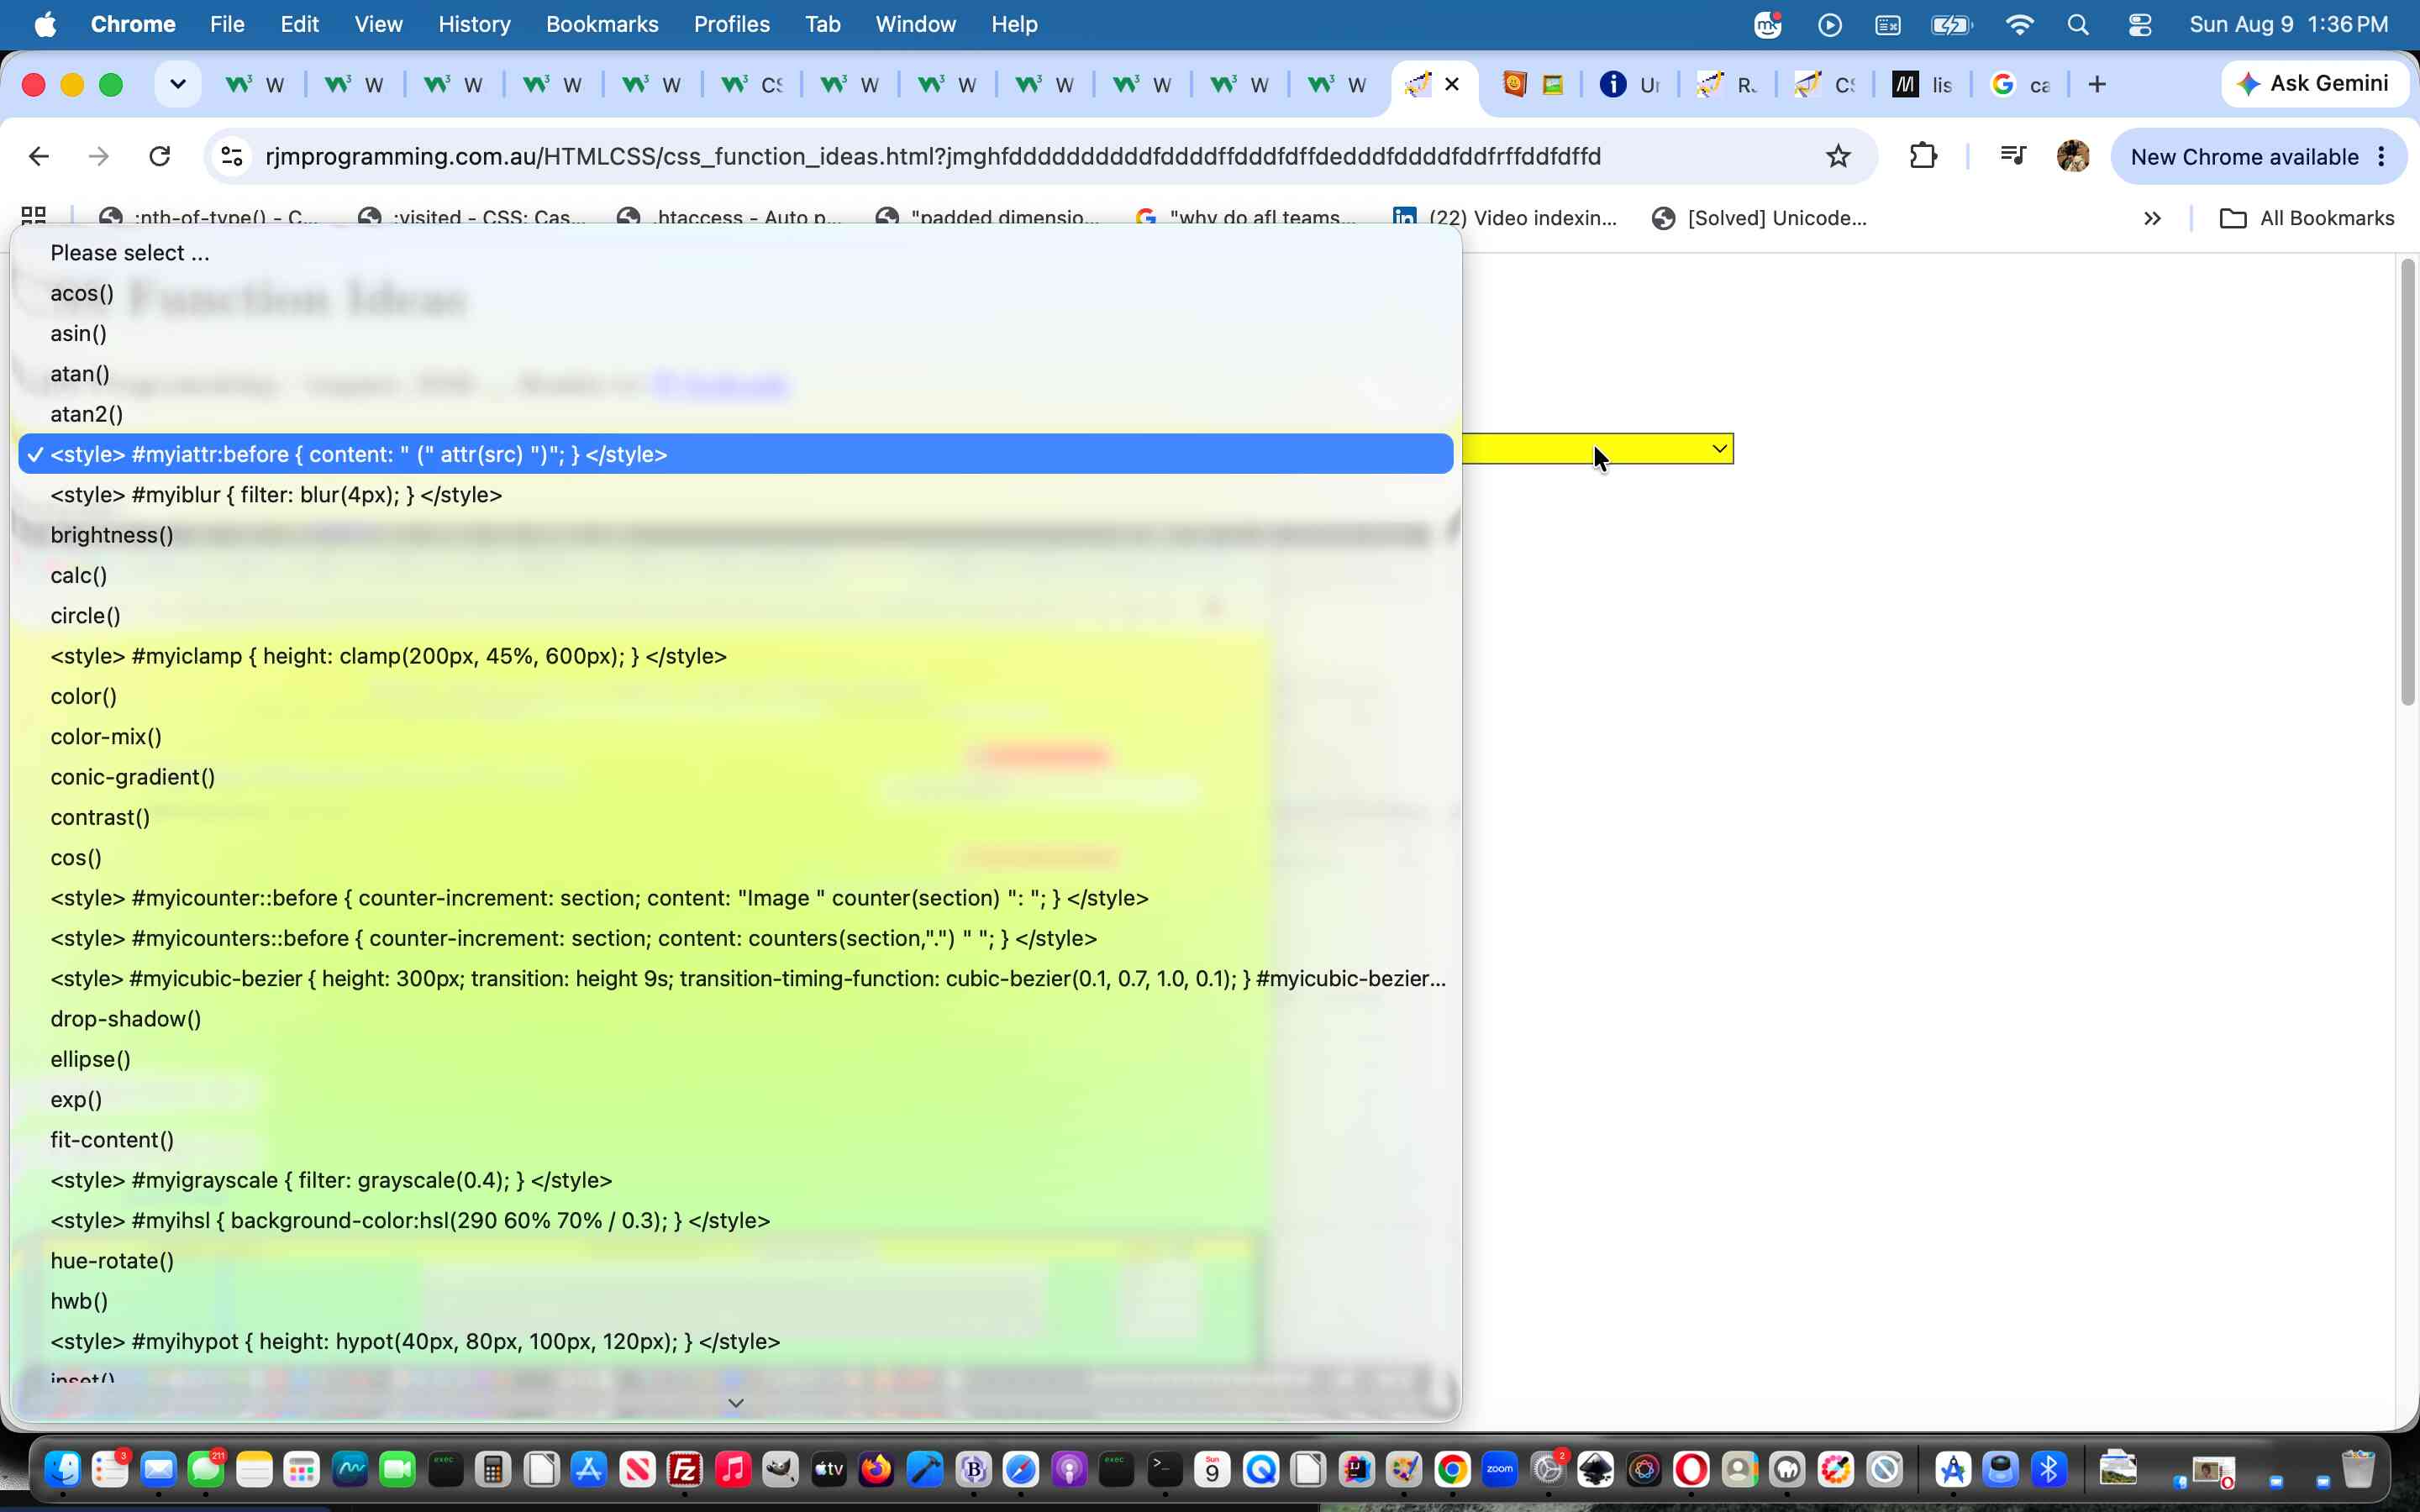Image resolution: width=2420 pixels, height=1512 pixels.
Task: Open the Bookmarks menu
Action: 602,24
